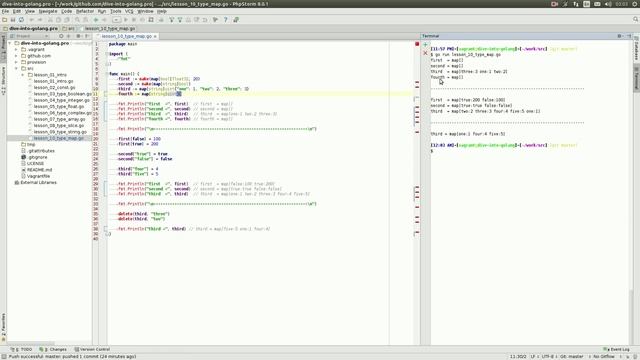Screen dimensions: 640x360
Task: Open the File menu
Action: (5, 11)
